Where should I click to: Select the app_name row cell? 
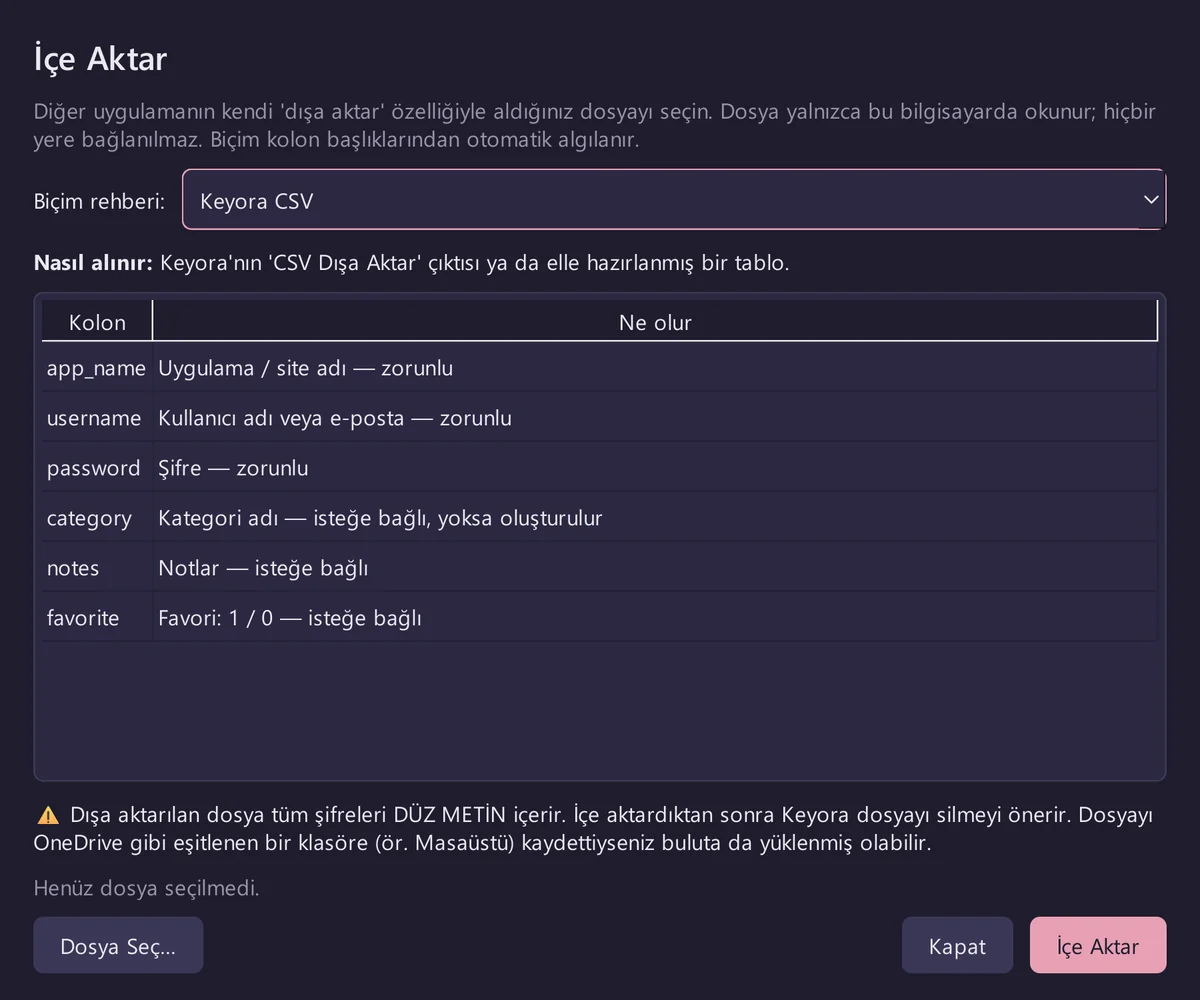(97, 368)
